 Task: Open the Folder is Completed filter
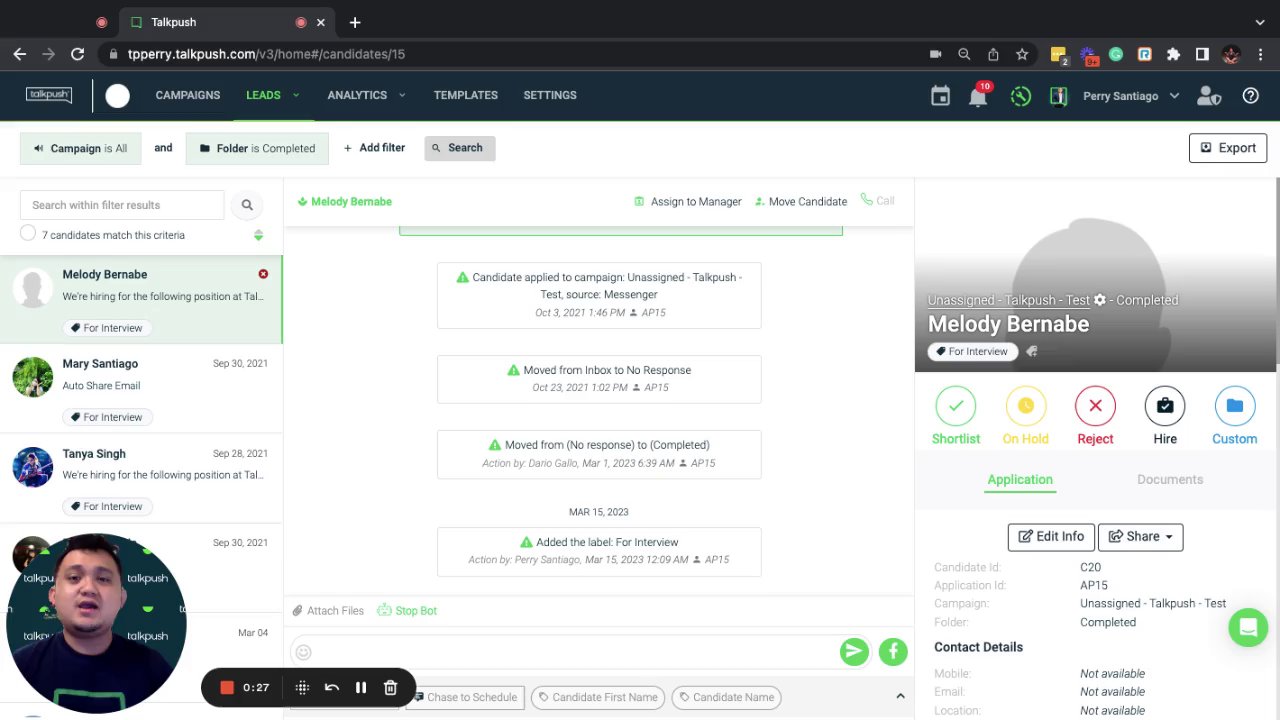[257, 148]
